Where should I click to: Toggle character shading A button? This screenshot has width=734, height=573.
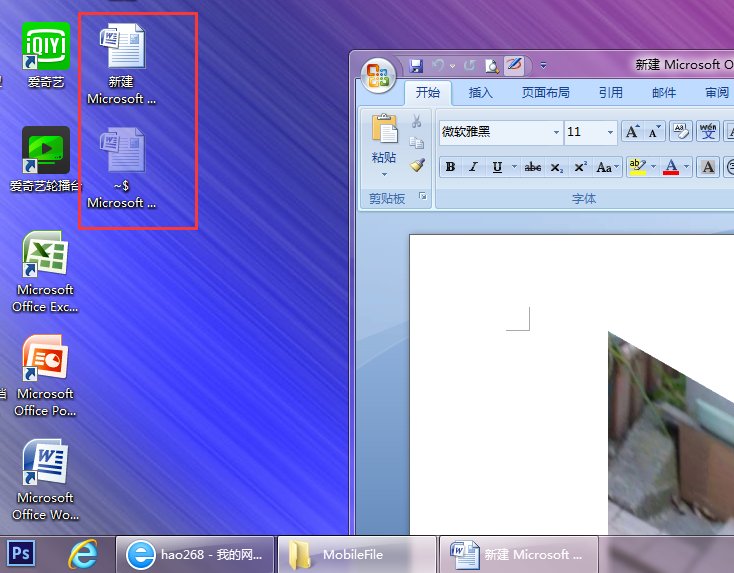pos(708,167)
